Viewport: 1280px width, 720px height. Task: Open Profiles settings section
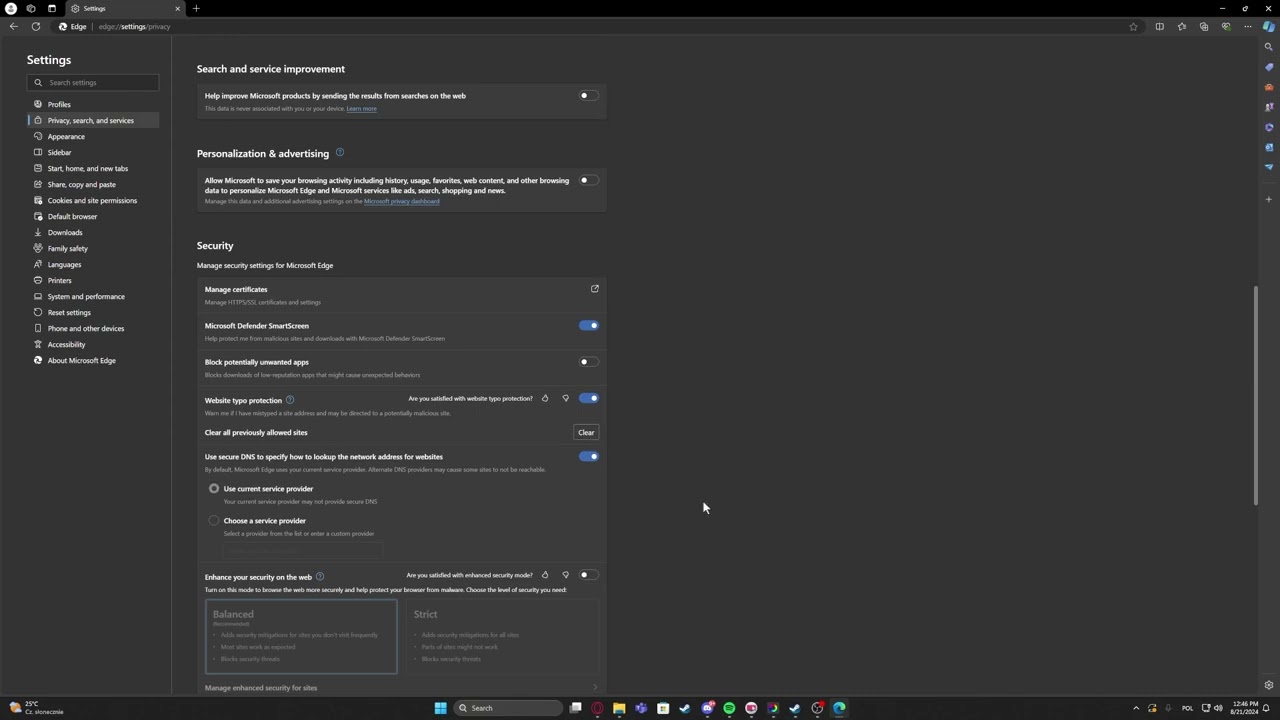(x=92, y=104)
